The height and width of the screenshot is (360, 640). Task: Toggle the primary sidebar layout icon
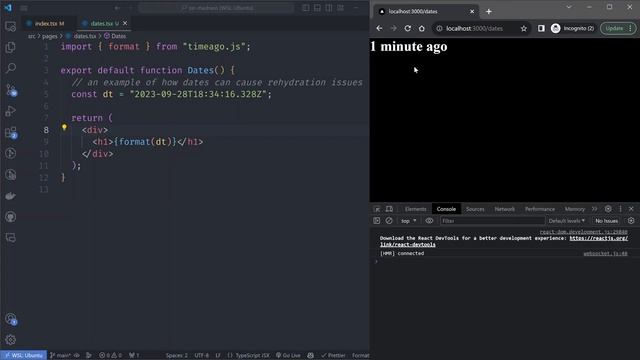(306, 8)
